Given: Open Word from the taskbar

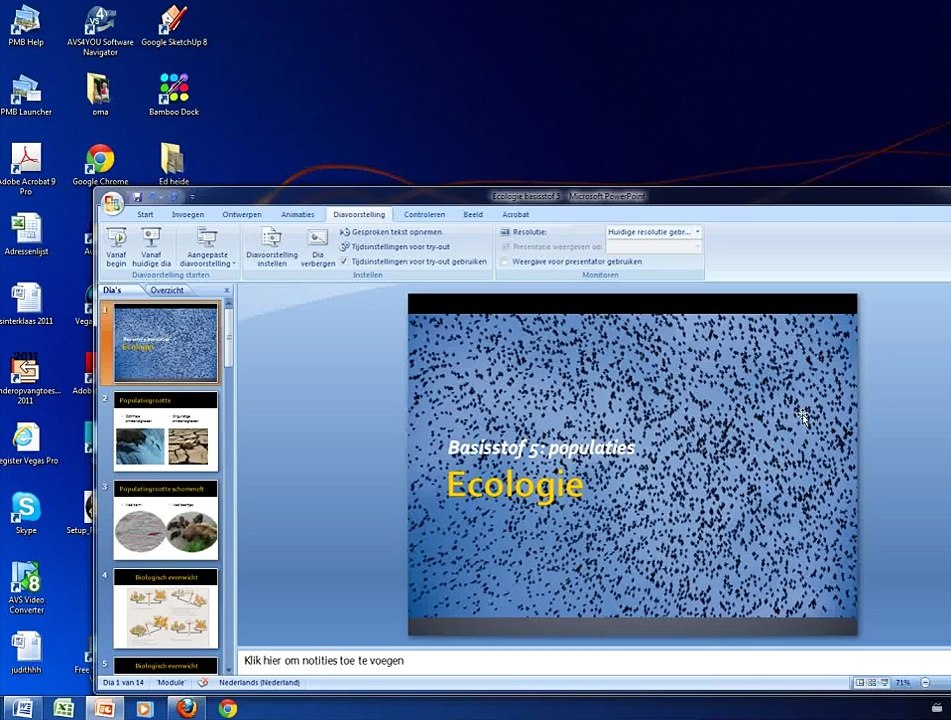Looking at the screenshot, I should tap(23, 708).
